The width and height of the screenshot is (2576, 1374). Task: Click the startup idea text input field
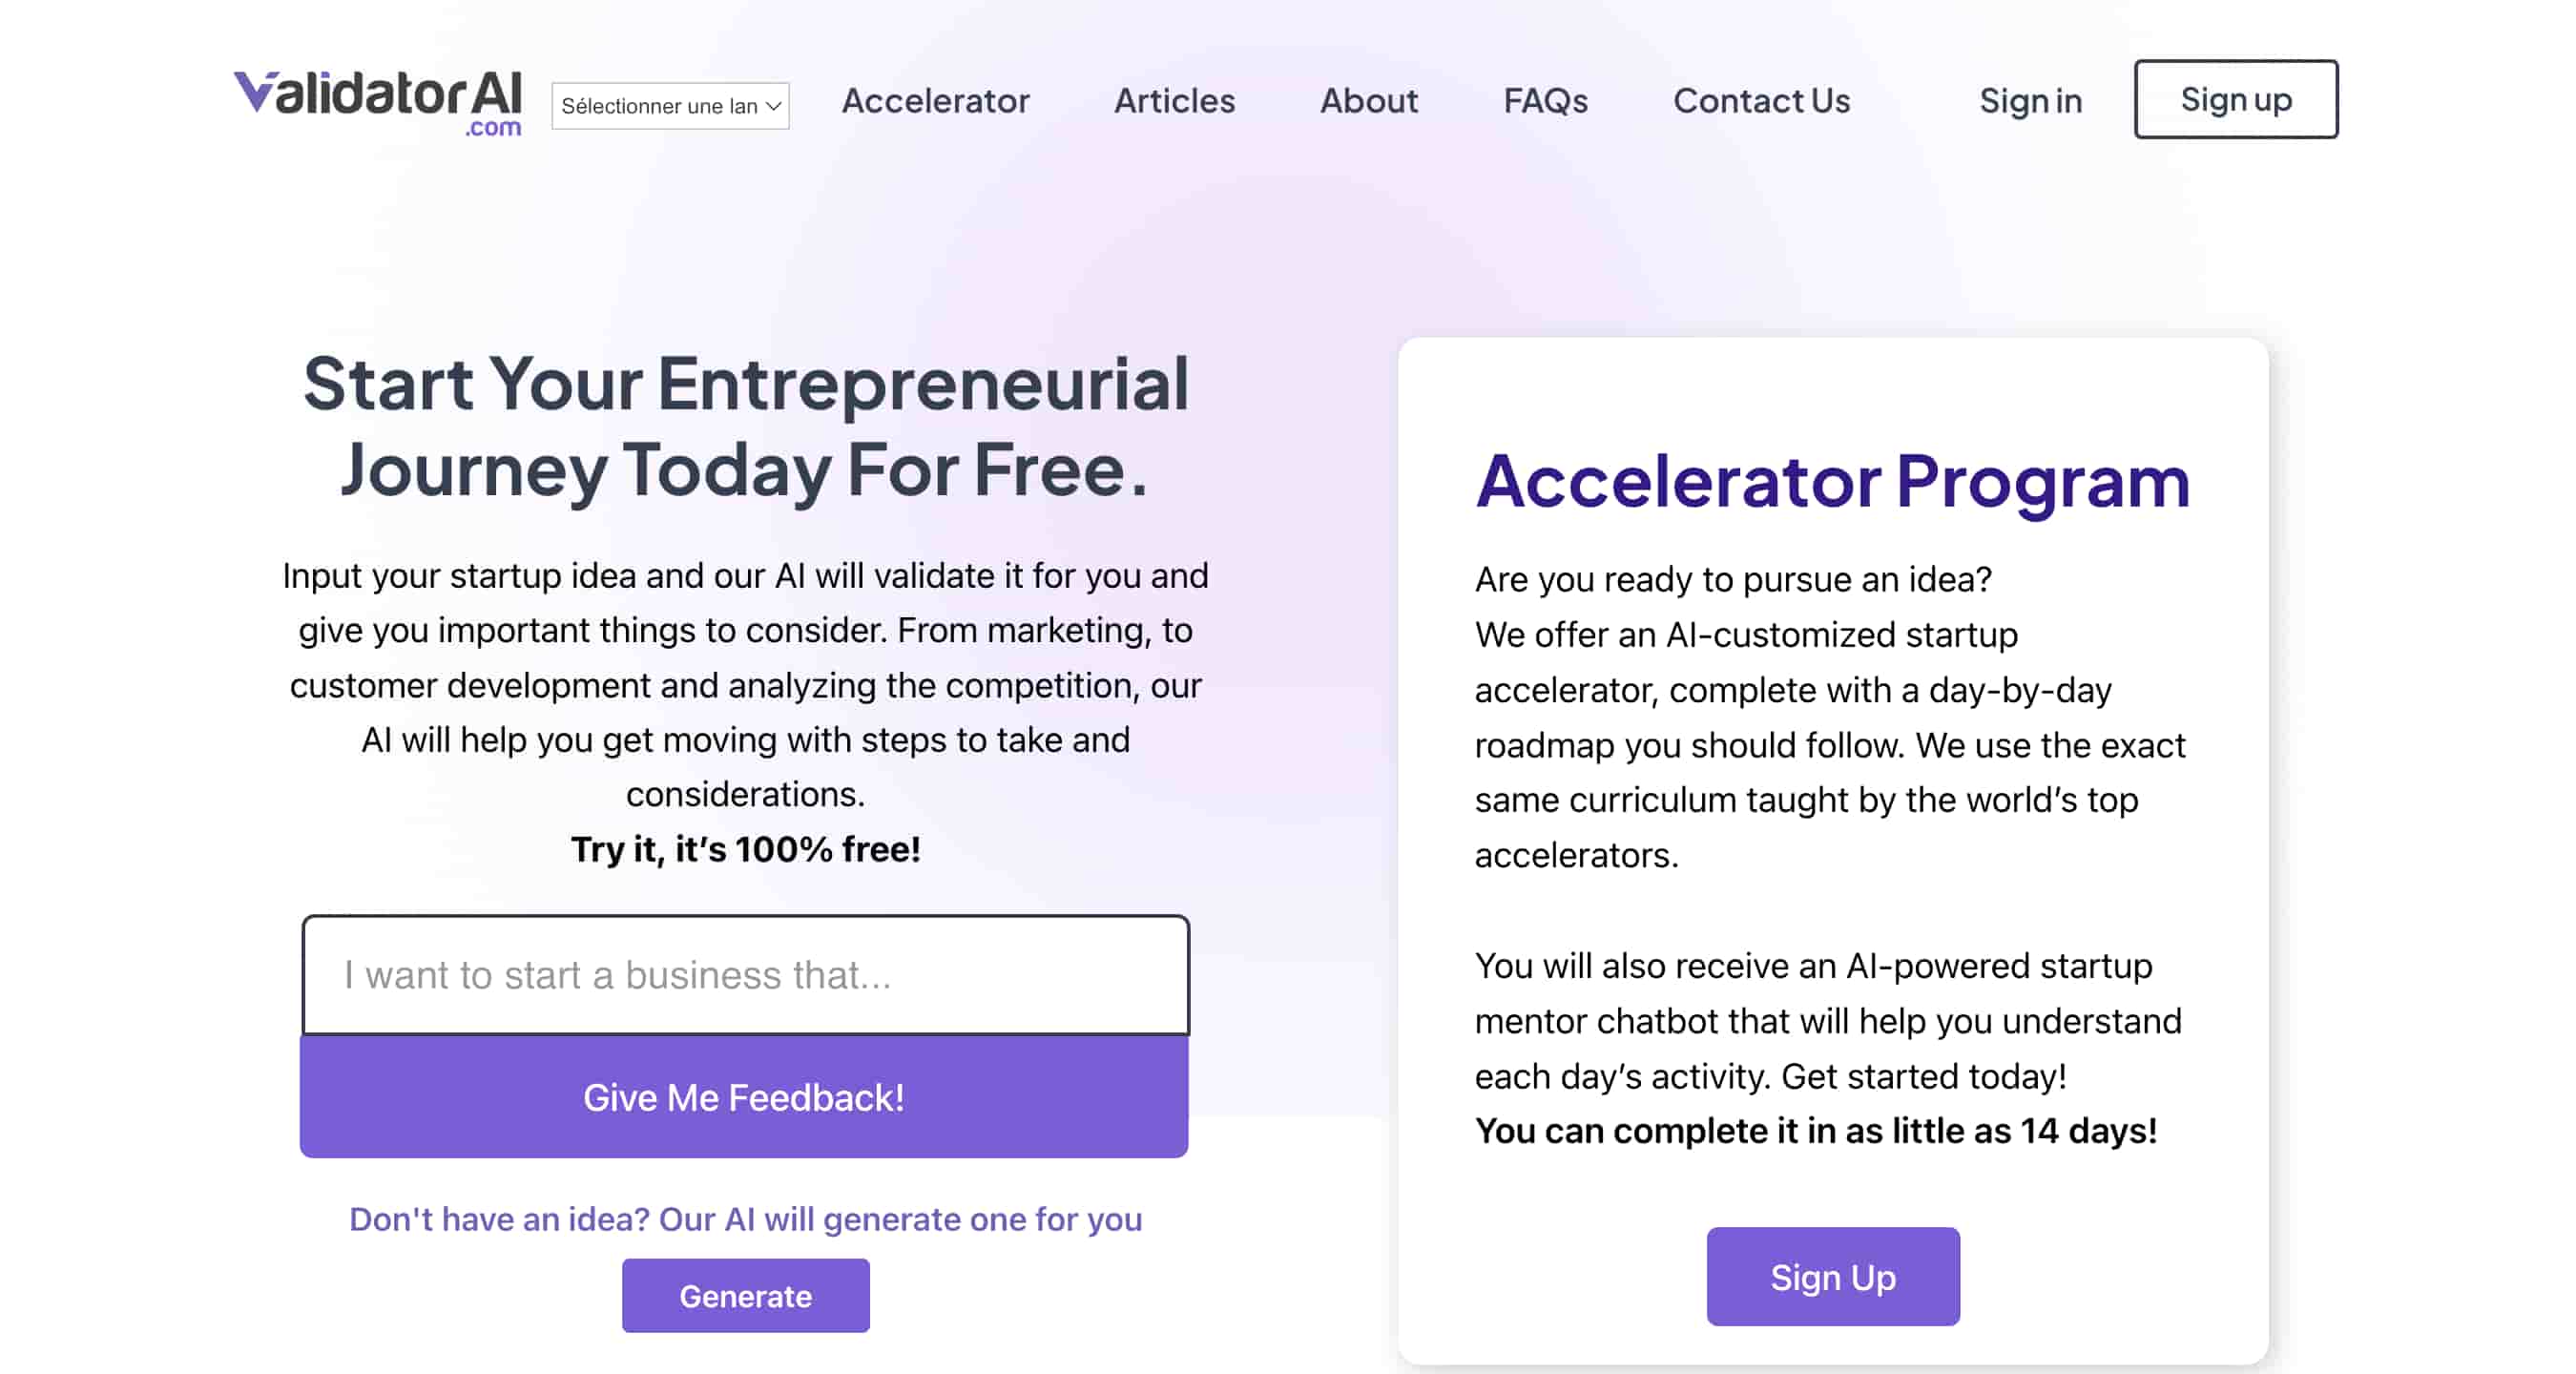[x=744, y=974]
